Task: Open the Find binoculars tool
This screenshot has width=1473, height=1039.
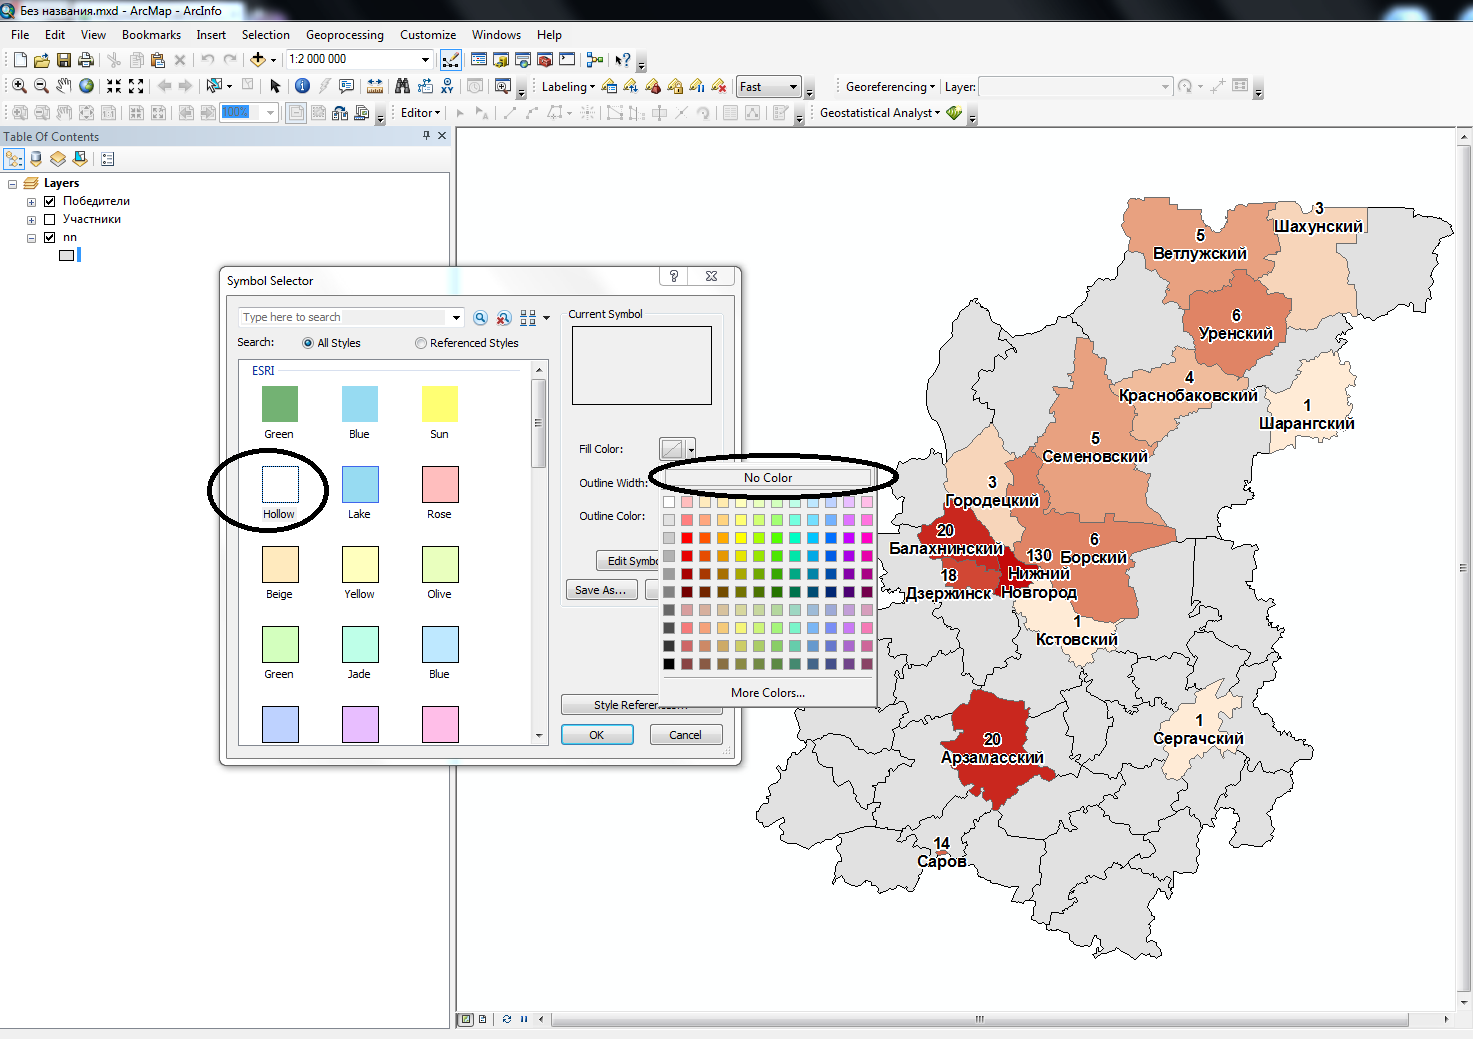Action: pos(402,86)
